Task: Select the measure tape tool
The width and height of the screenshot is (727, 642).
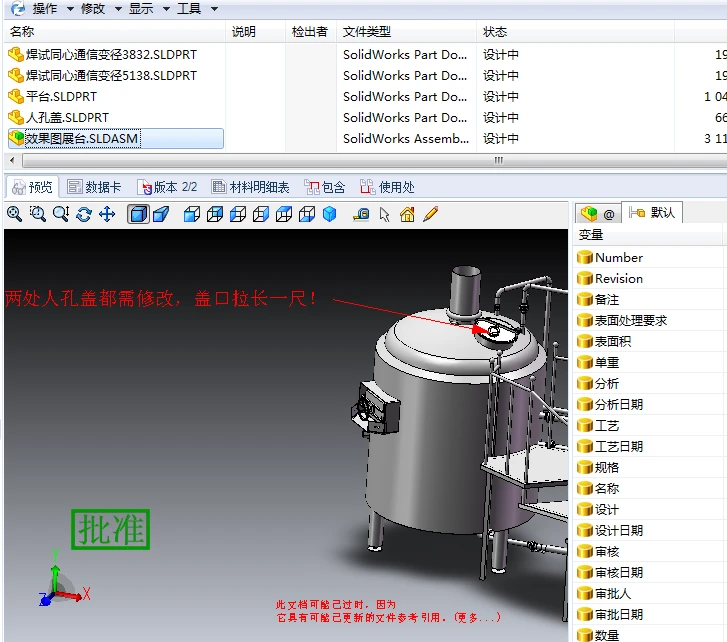Action: click(x=361, y=214)
